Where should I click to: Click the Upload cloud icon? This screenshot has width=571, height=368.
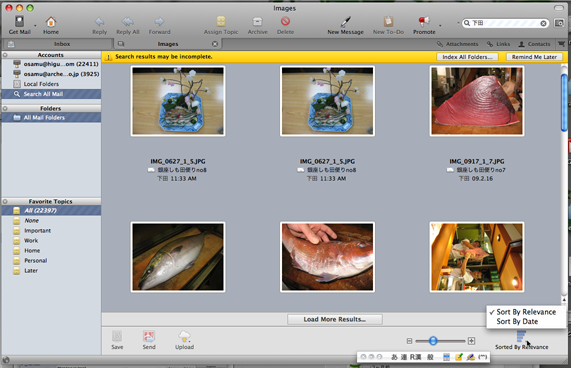click(184, 336)
